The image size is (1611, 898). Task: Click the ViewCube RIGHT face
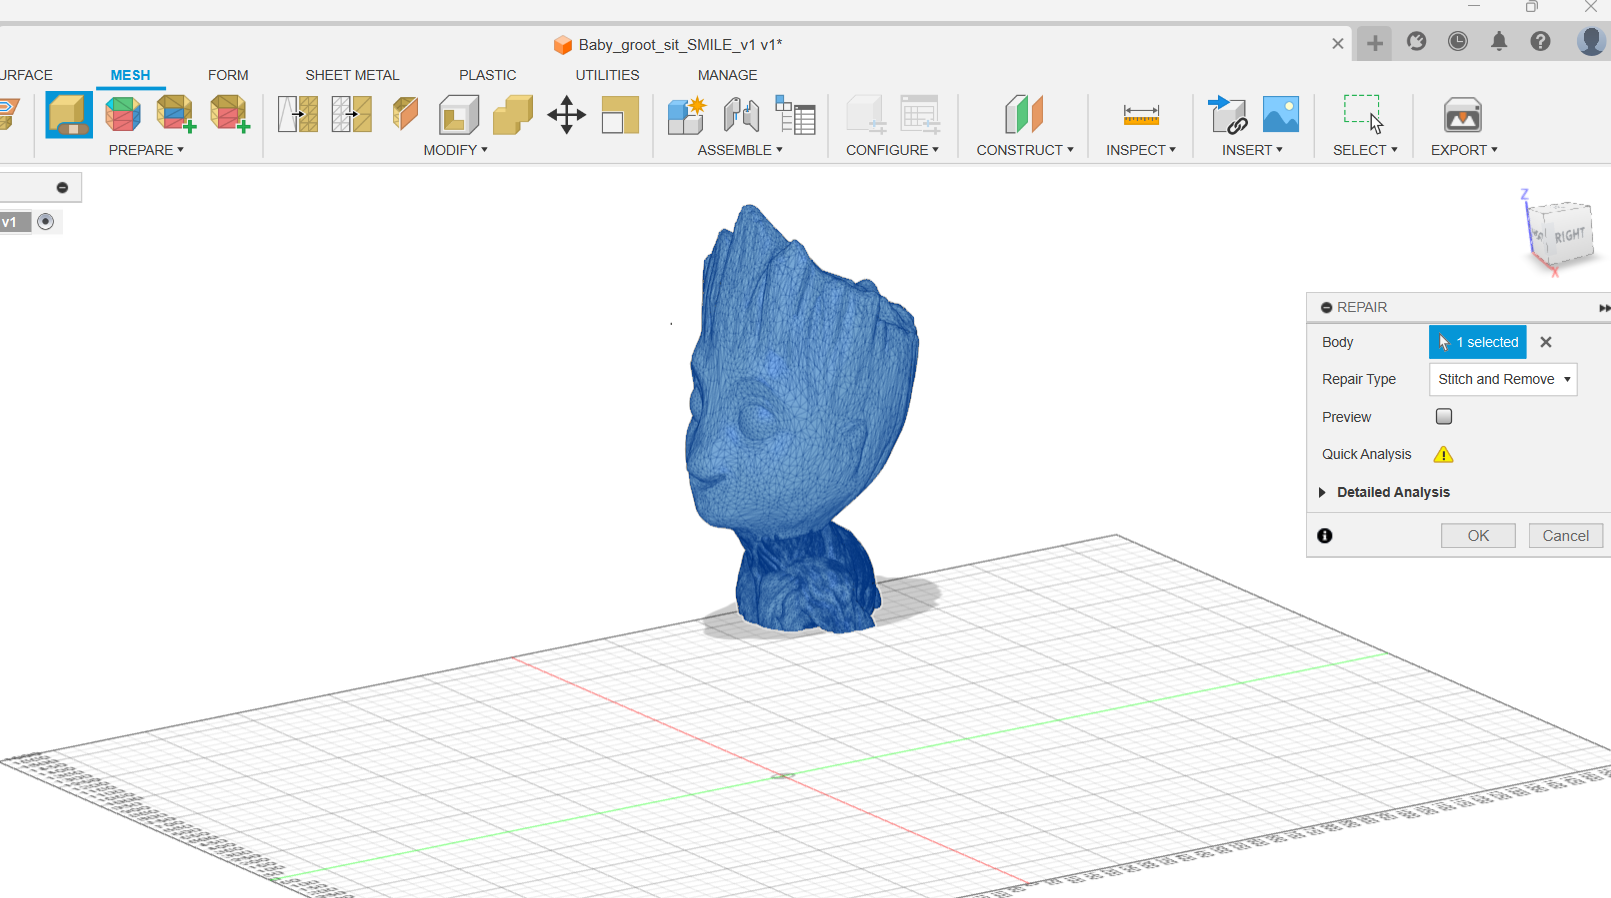(1569, 236)
